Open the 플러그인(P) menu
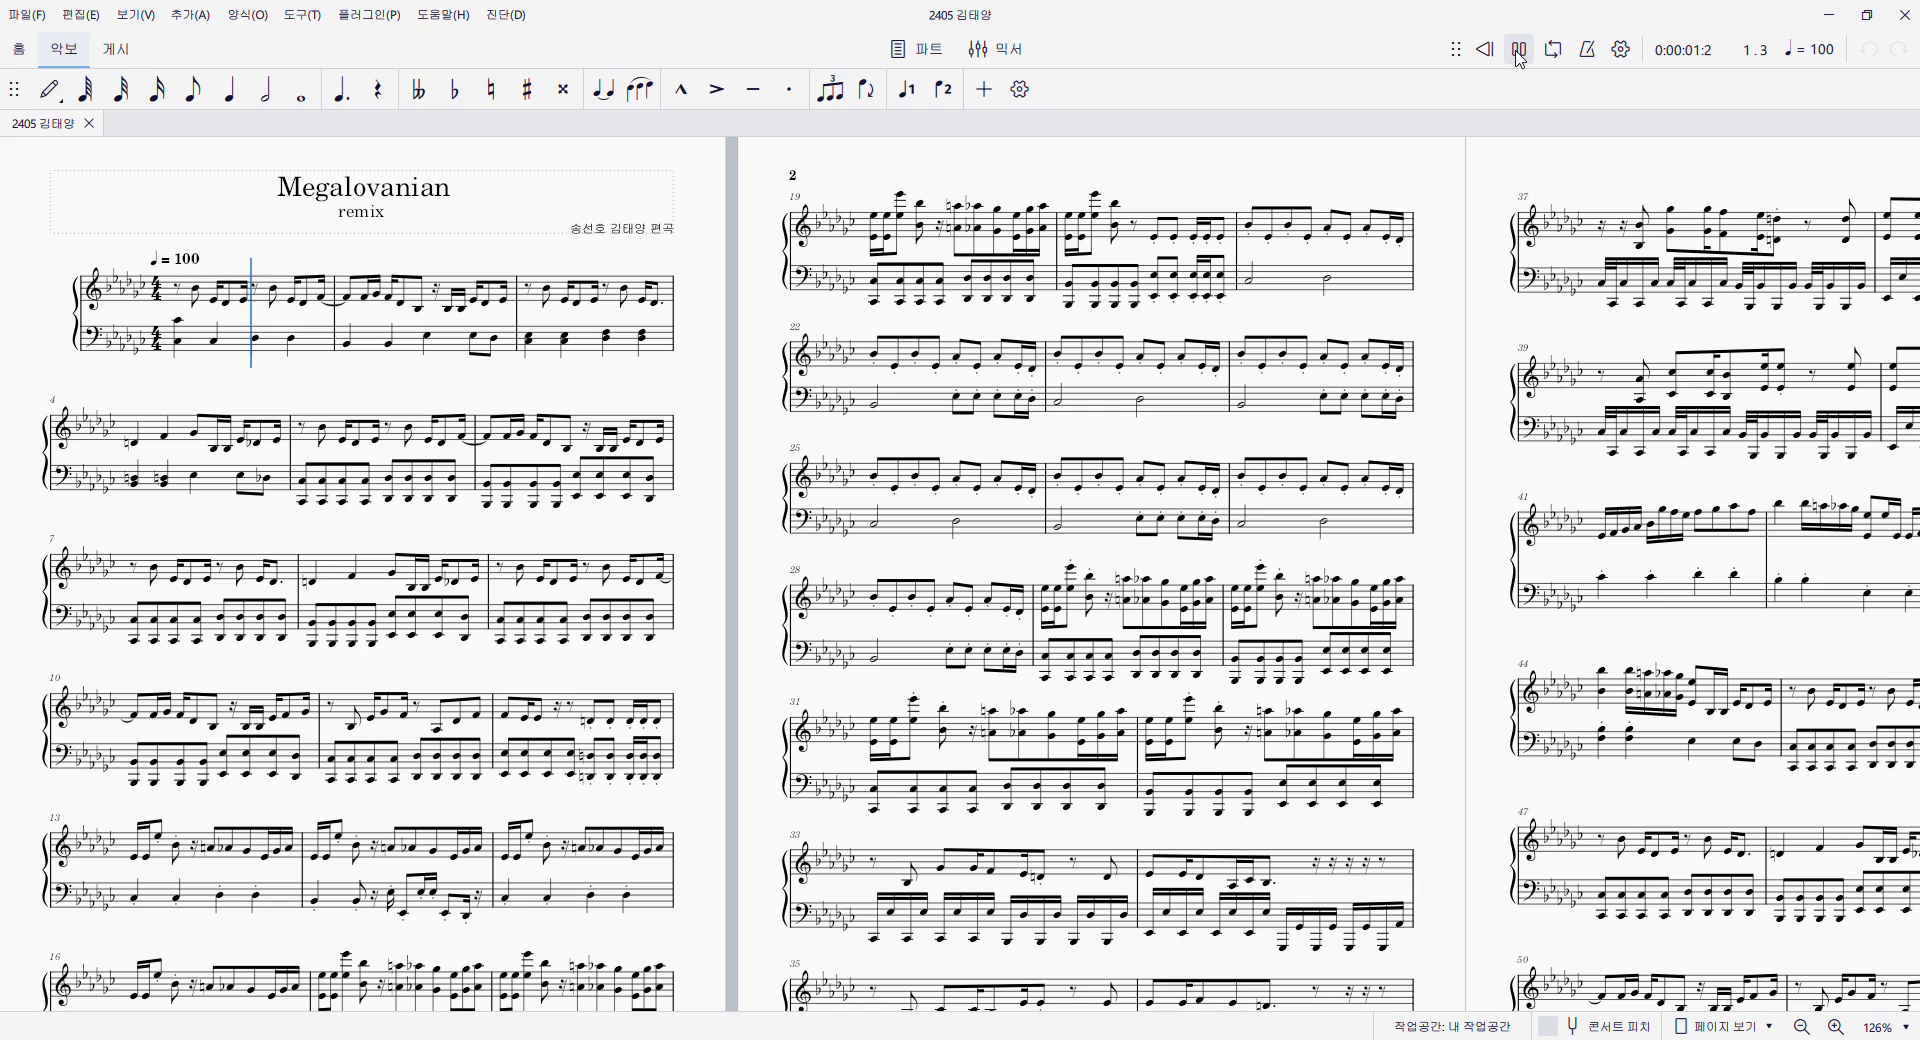Image resolution: width=1920 pixels, height=1040 pixels. click(369, 15)
